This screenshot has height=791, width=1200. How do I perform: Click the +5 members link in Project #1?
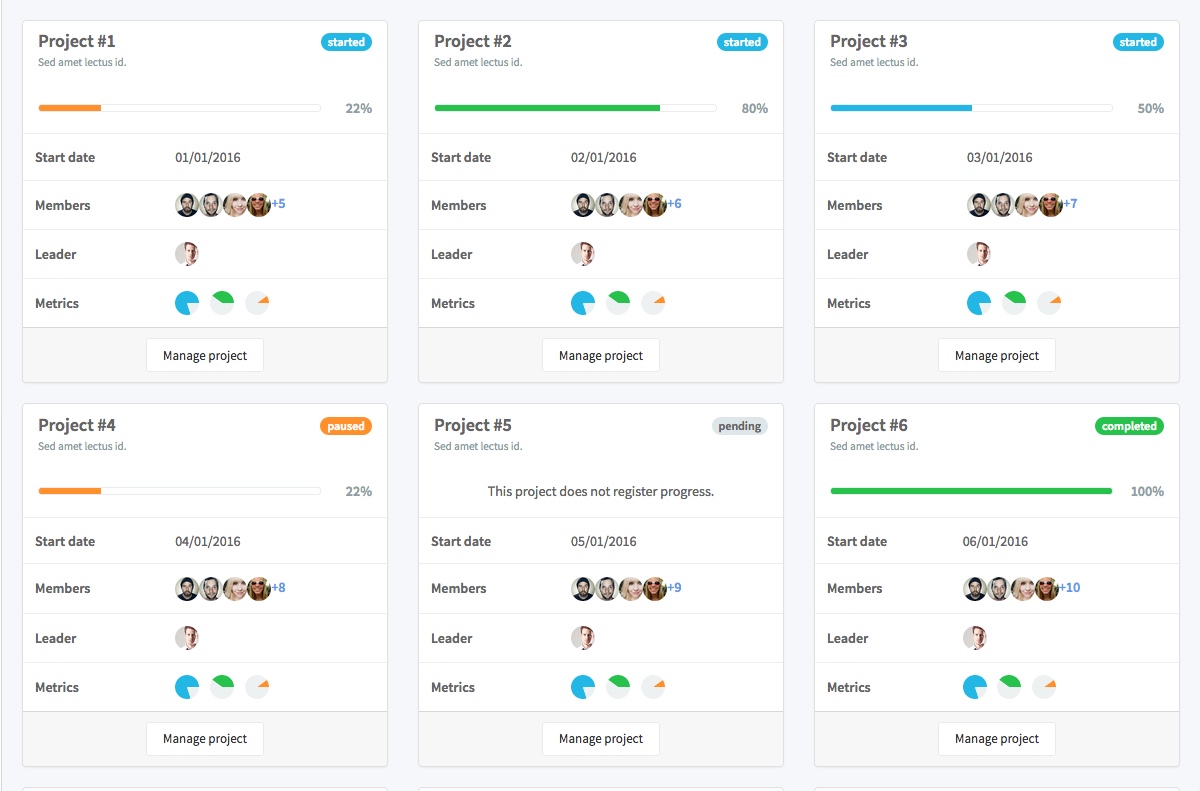278,204
